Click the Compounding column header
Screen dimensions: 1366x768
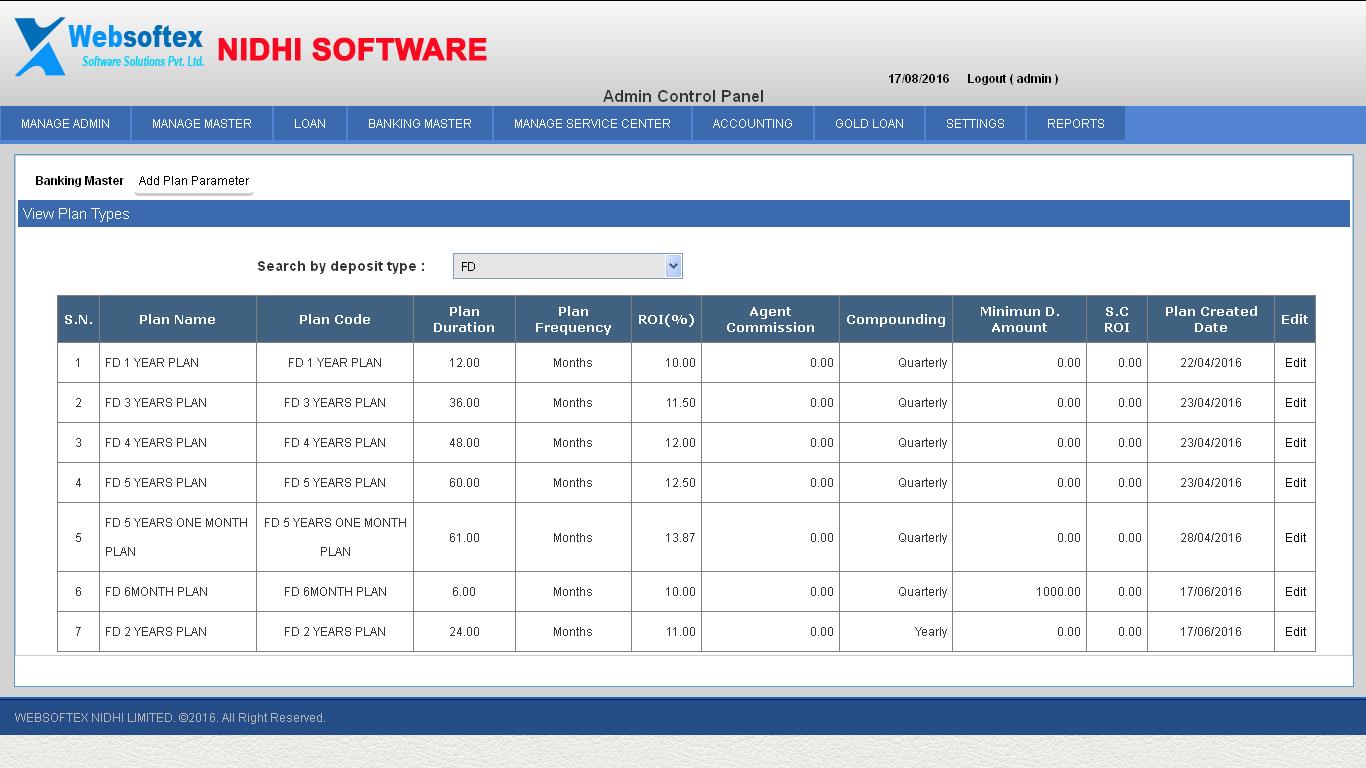(x=896, y=320)
